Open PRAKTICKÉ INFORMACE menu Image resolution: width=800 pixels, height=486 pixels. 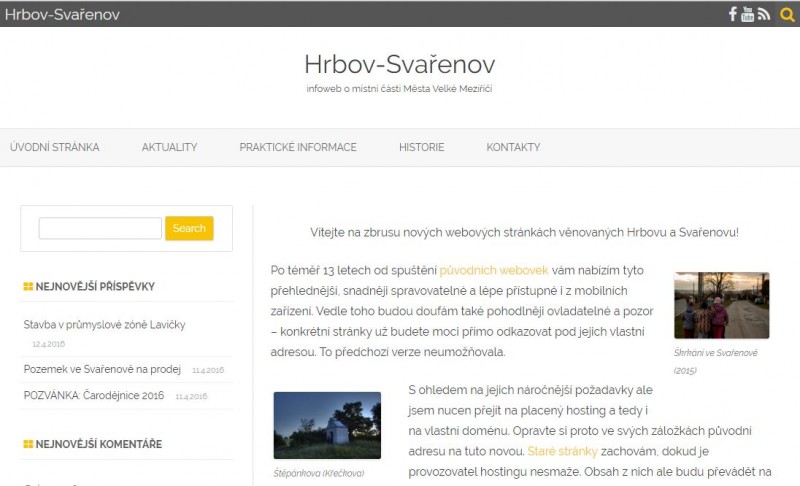[x=298, y=147]
